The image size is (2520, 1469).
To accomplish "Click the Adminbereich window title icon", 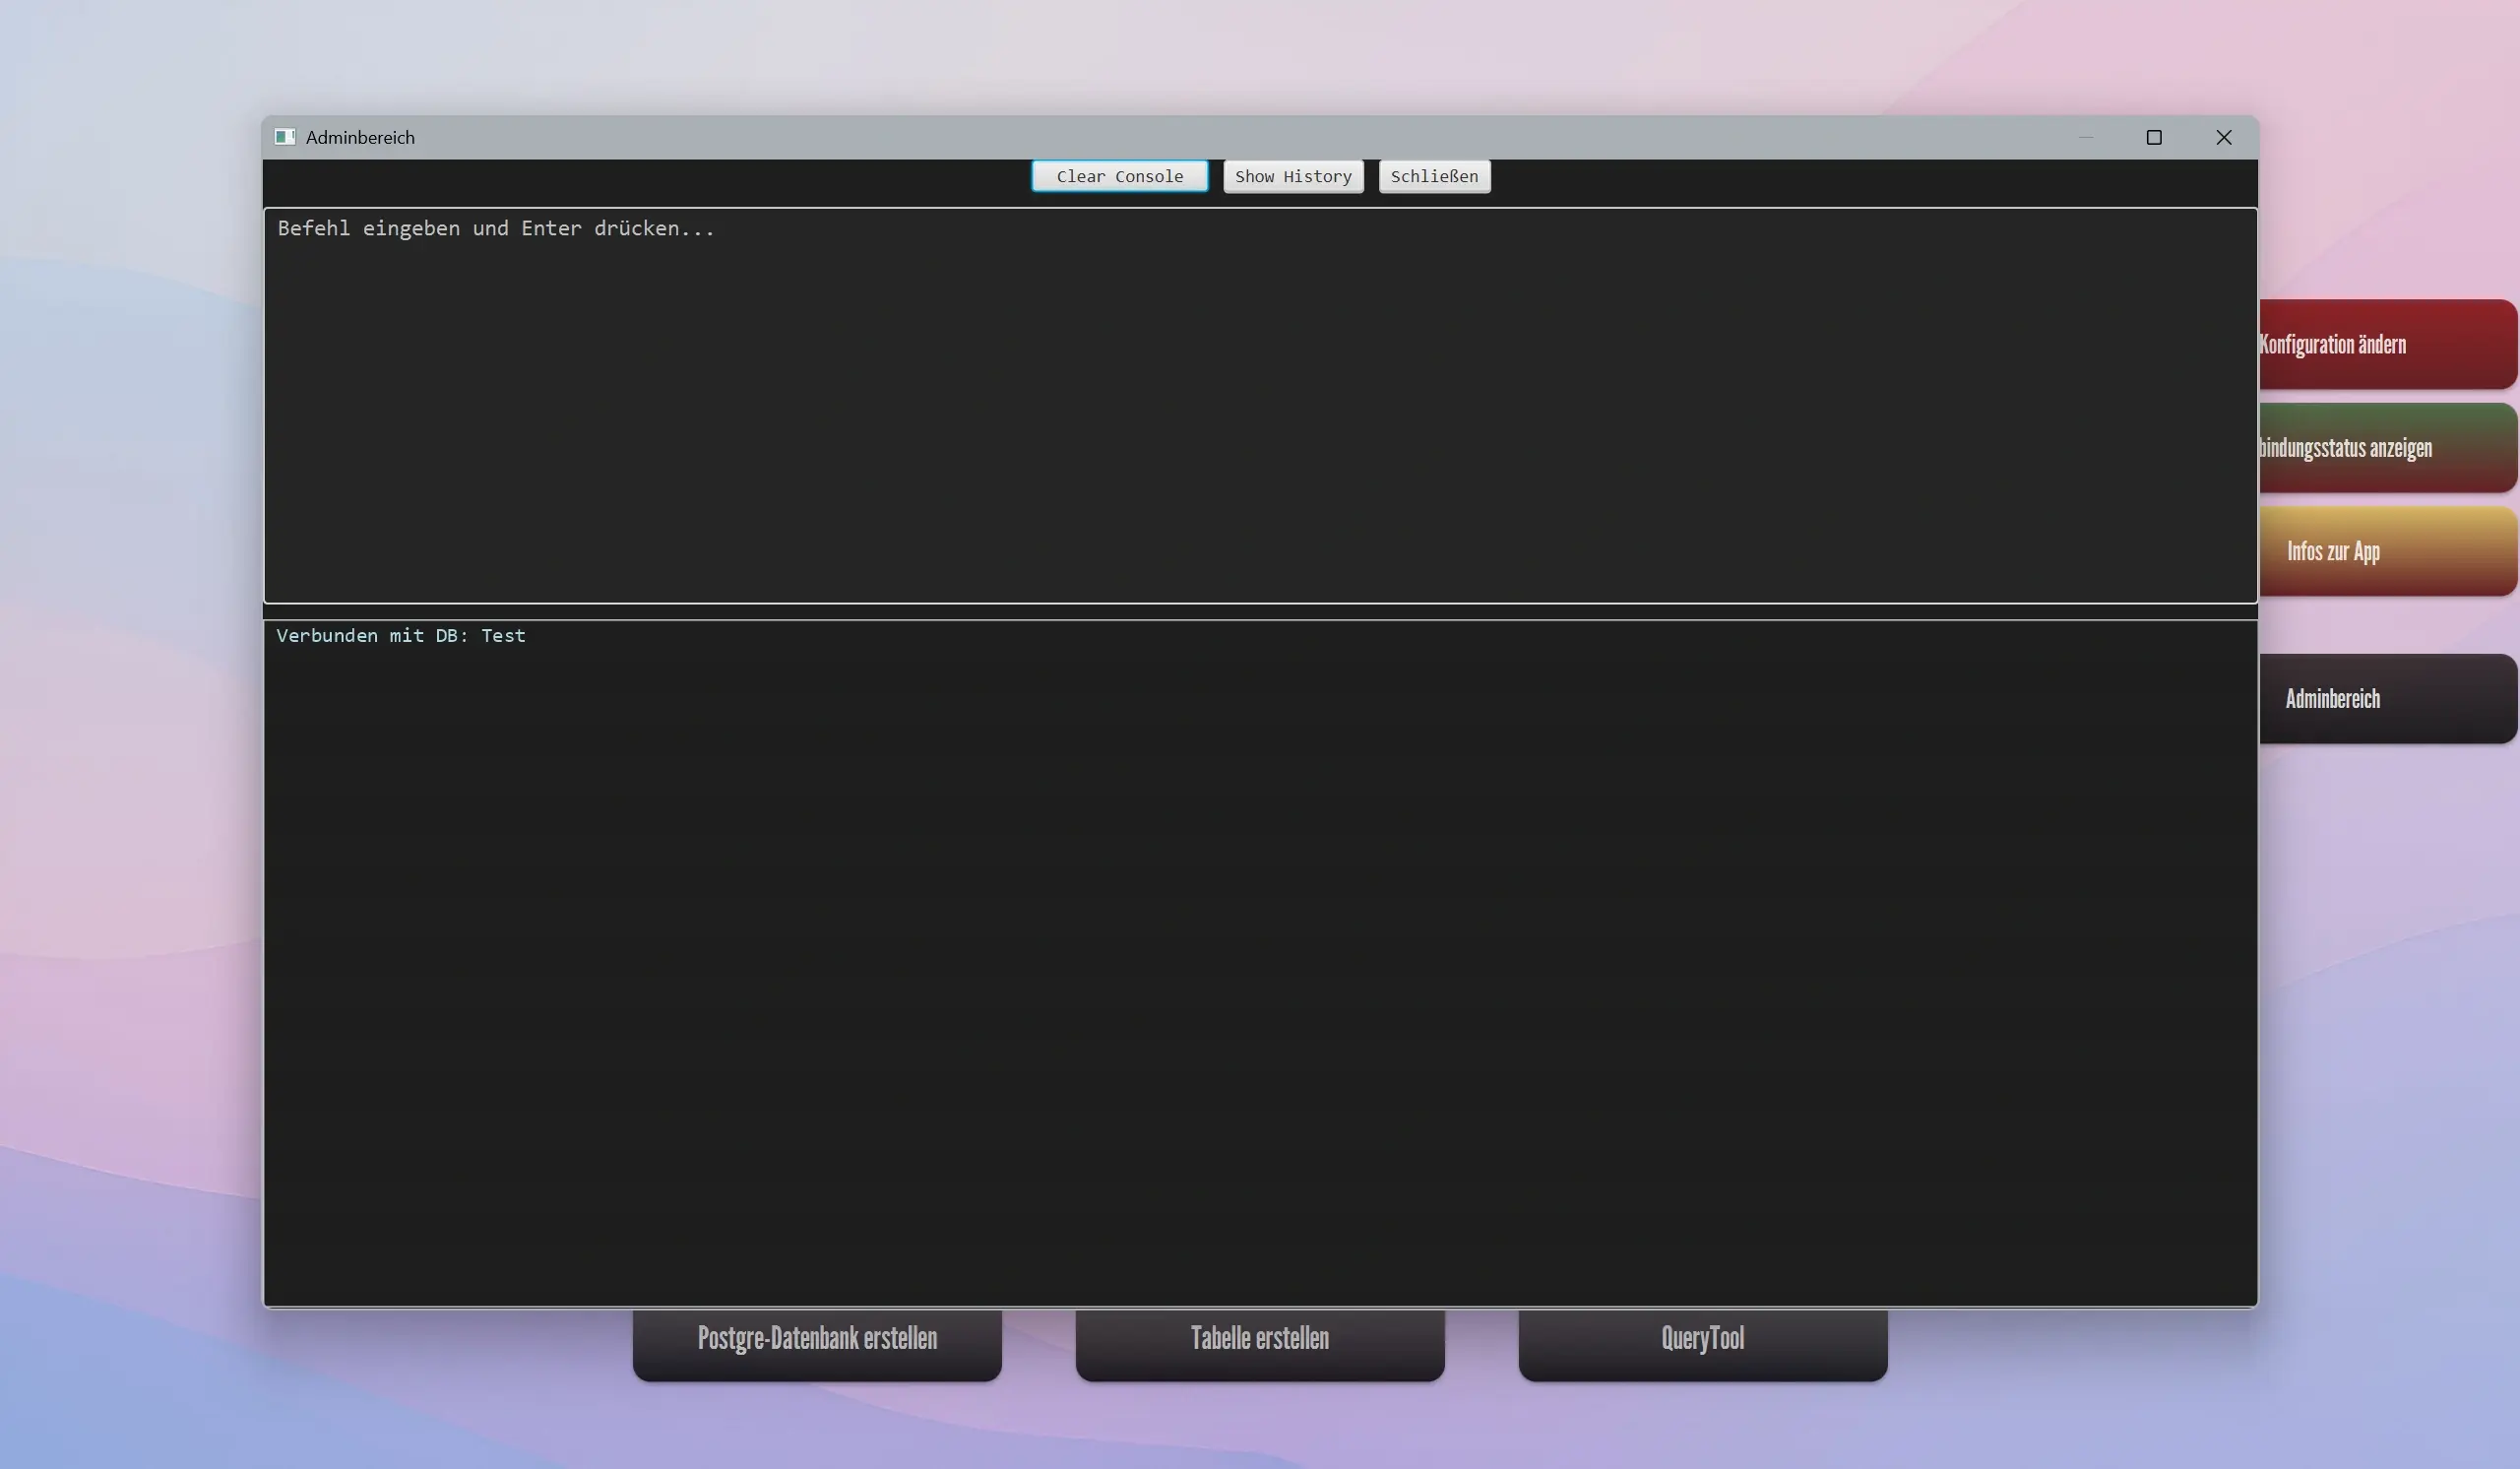I will [x=285, y=137].
